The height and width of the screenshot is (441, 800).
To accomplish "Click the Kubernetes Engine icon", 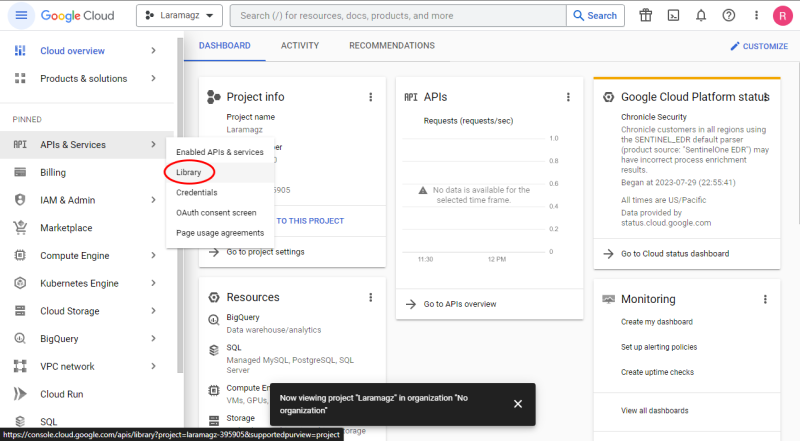I will click(20, 283).
